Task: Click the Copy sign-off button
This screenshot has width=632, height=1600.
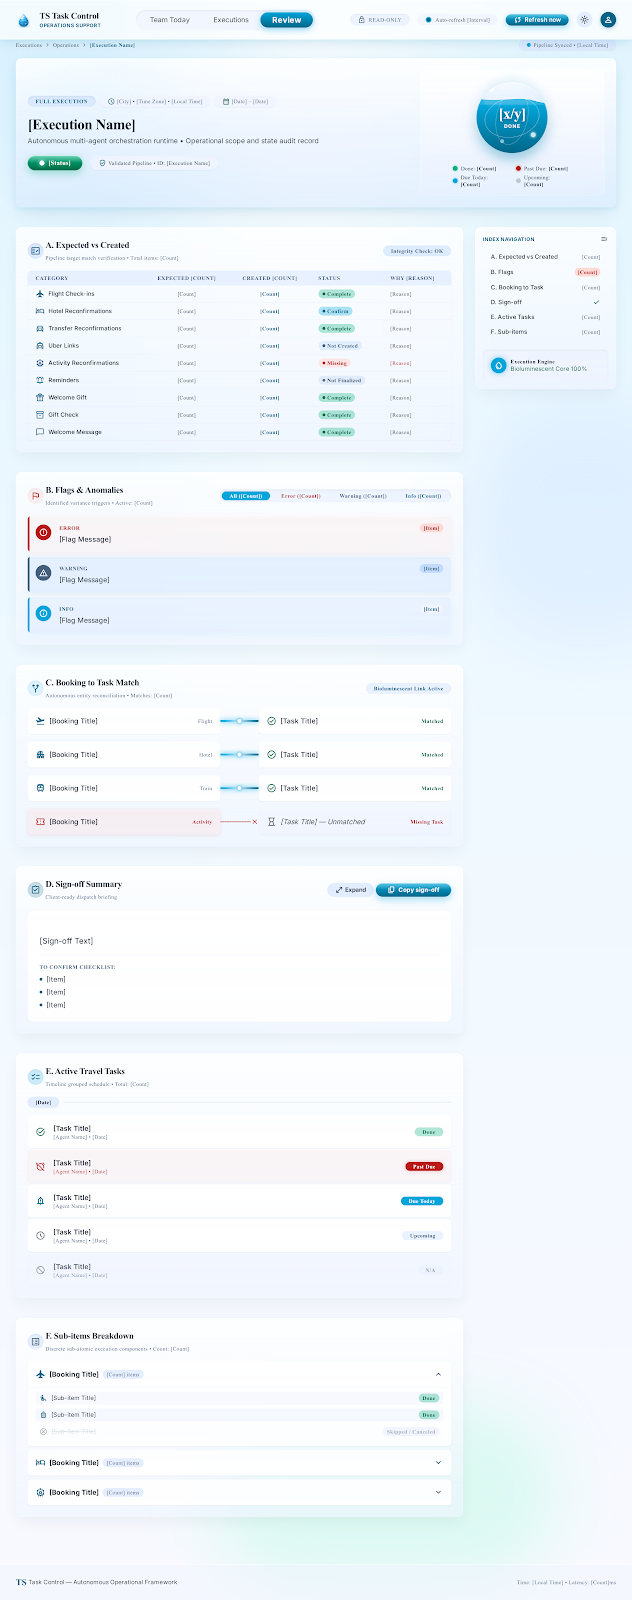Action: [413, 890]
